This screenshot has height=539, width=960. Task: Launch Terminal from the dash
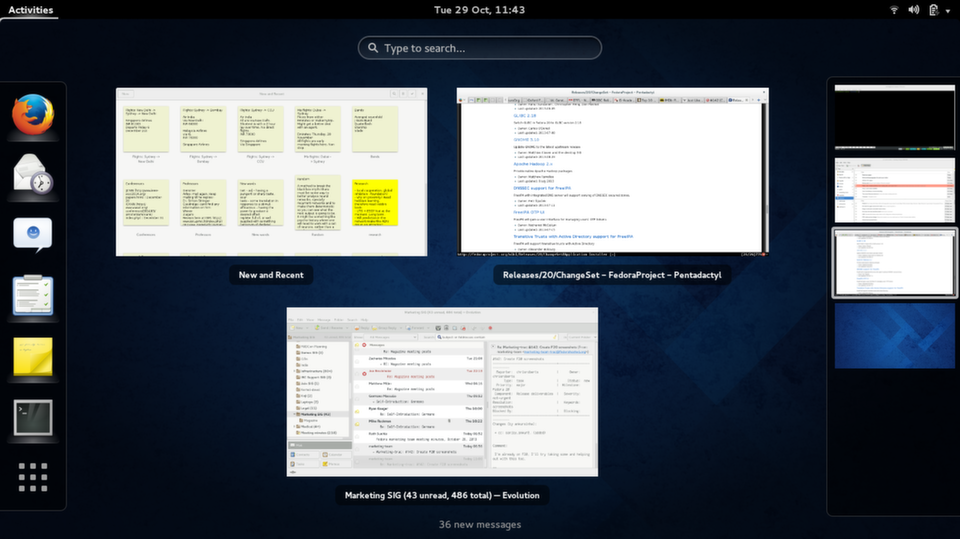(x=33, y=417)
